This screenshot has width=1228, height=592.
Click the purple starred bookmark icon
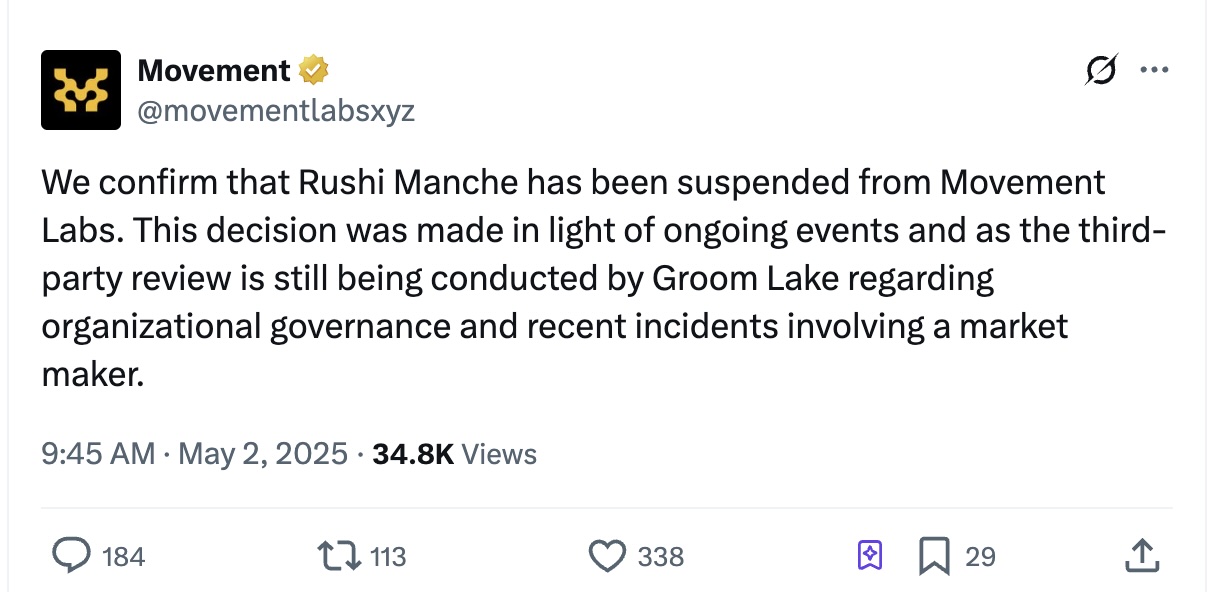pyautogui.click(x=870, y=555)
